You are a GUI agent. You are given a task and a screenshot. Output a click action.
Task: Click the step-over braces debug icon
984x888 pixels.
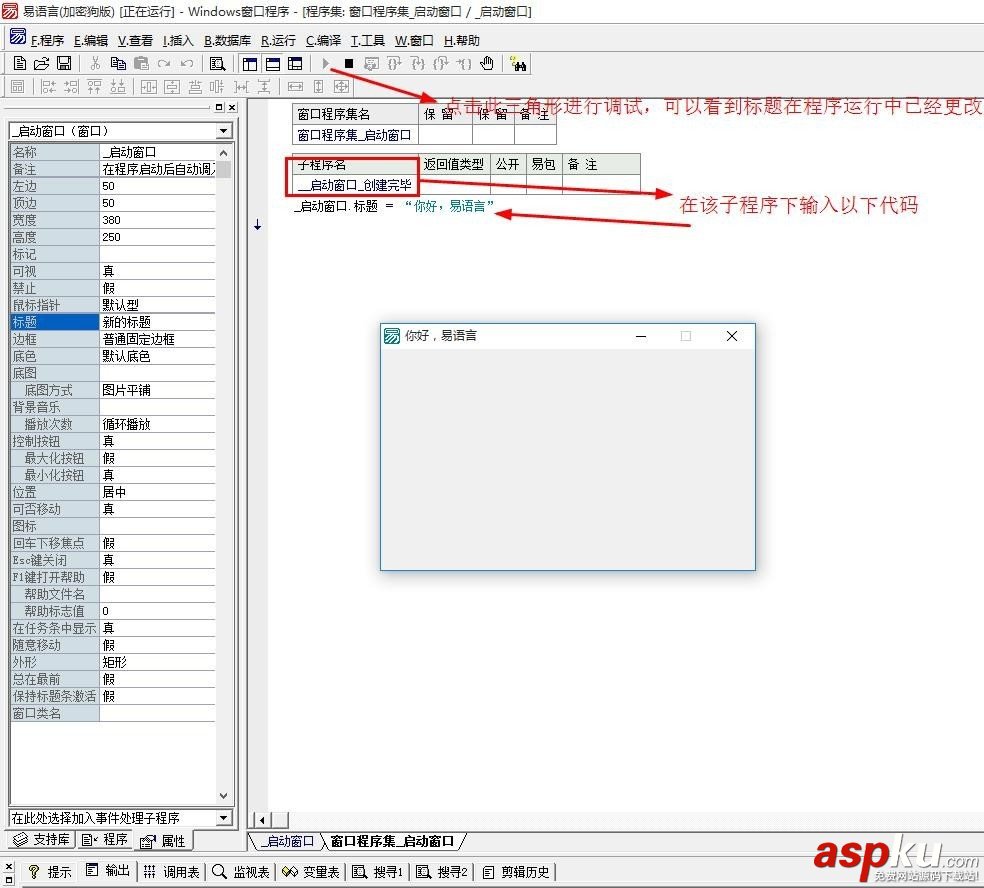tap(394, 63)
